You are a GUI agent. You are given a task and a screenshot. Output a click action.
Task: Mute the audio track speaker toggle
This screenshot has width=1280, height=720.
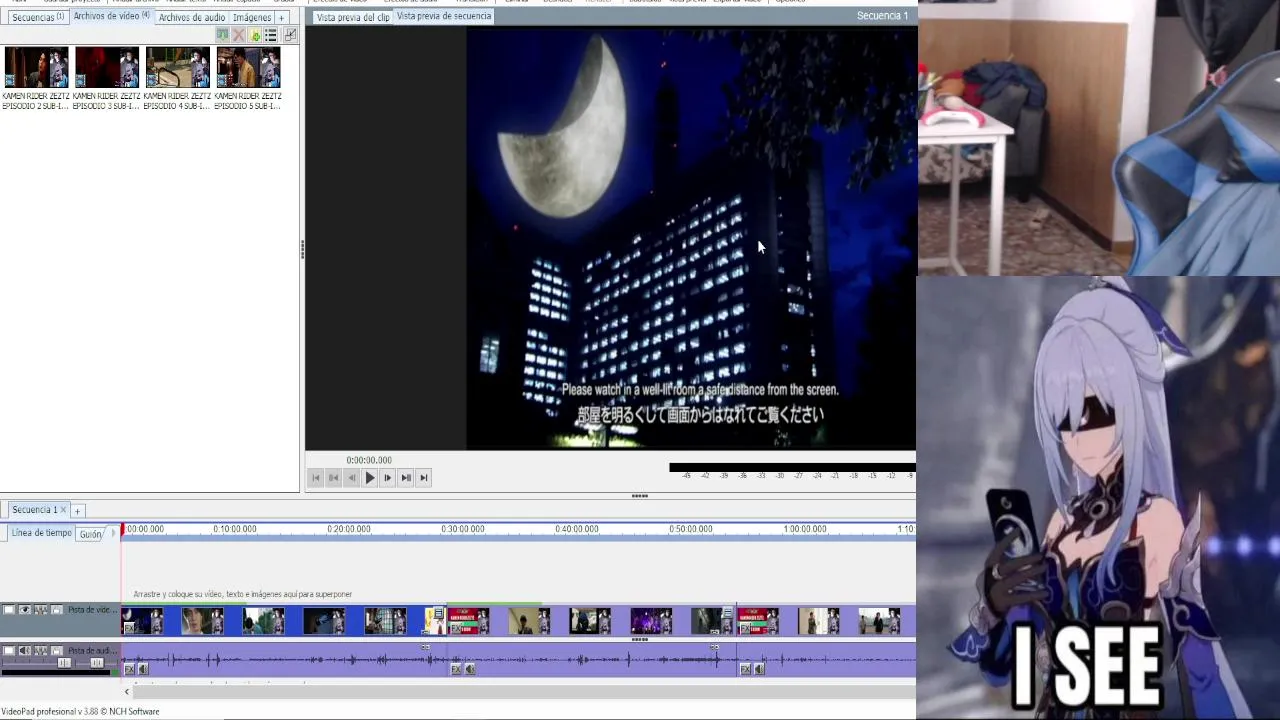(25, 651)
